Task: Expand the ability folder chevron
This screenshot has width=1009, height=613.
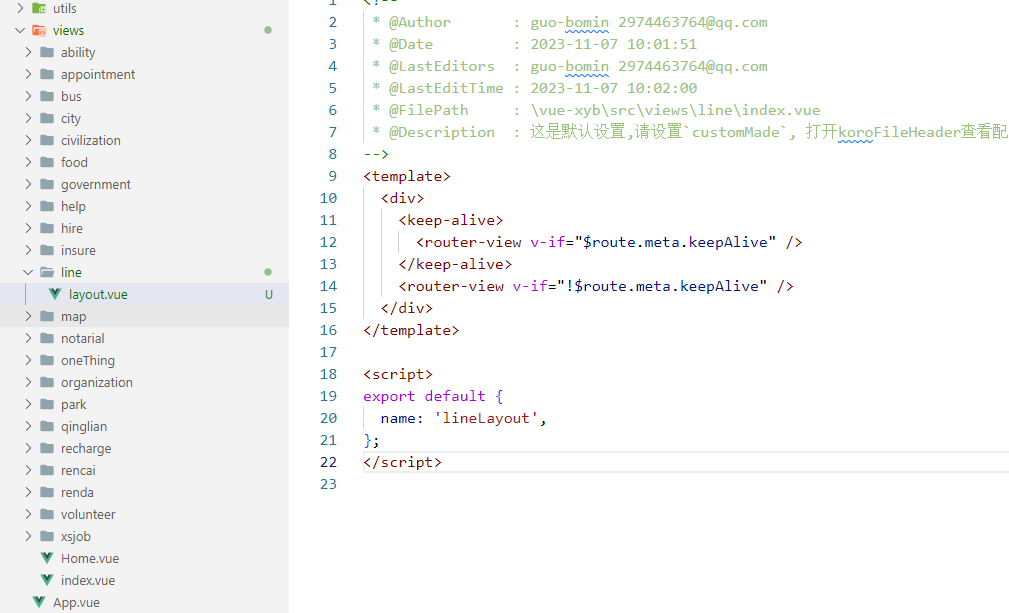Action: (x=28, y=52)
